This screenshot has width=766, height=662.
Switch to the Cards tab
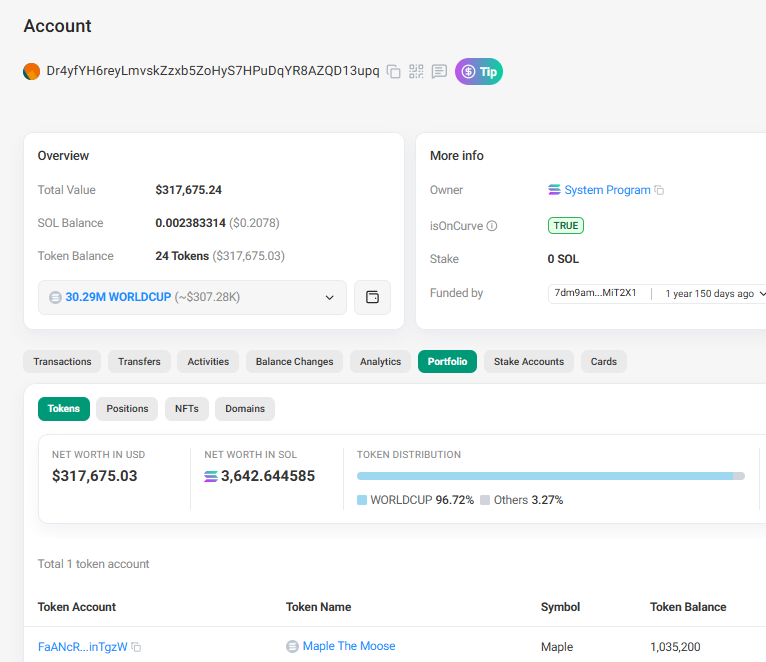tap(603, 362)
